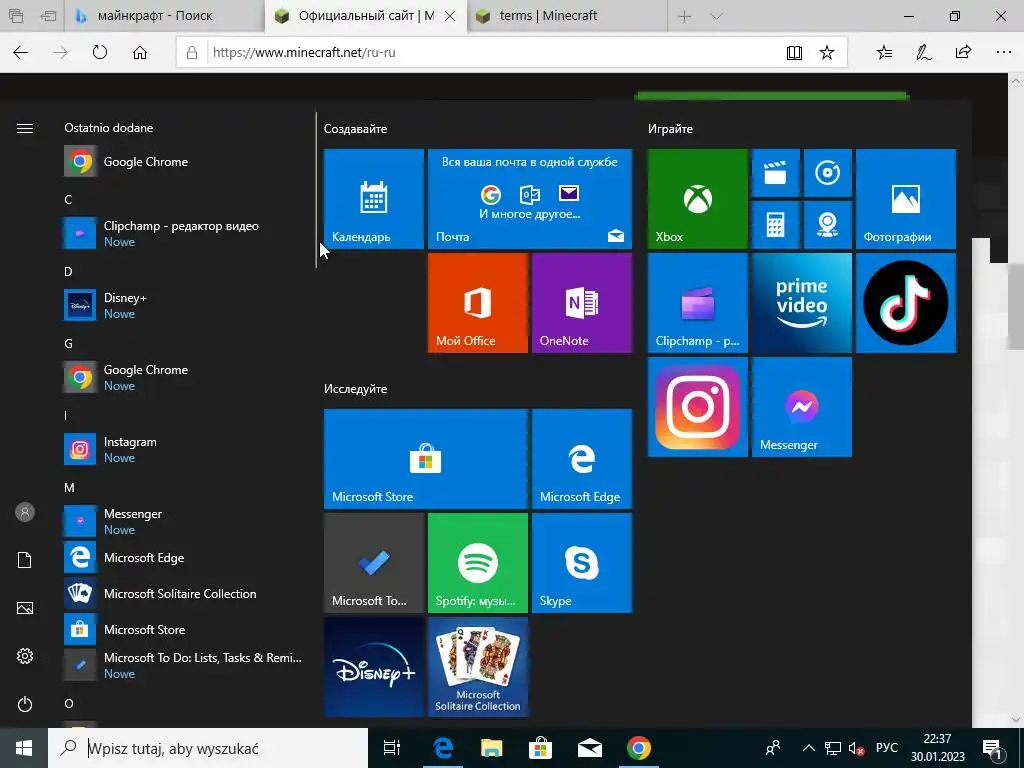Go back in the browser
The width and height of the screenshot is (1024, 768).
click(21, 52)
